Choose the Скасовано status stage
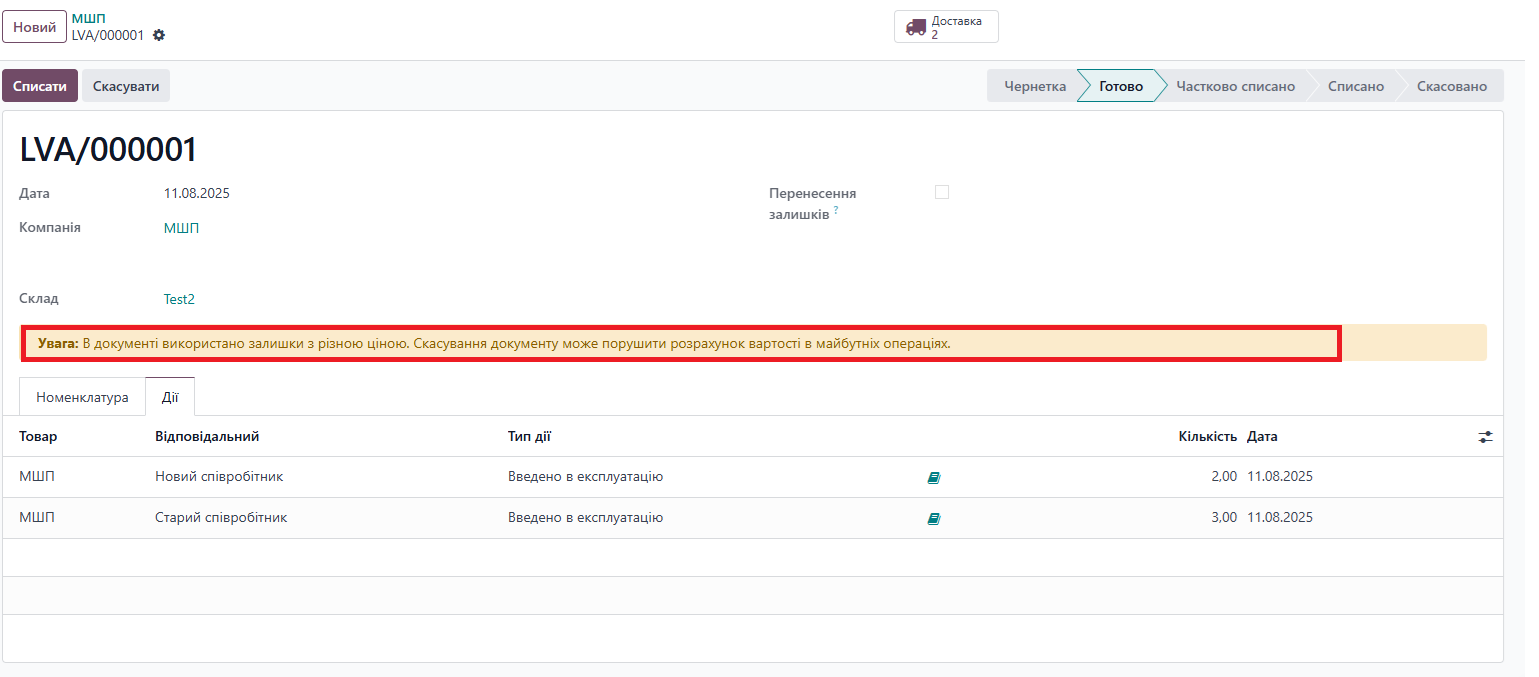1539x677 pixels. tap(1451, 86)
